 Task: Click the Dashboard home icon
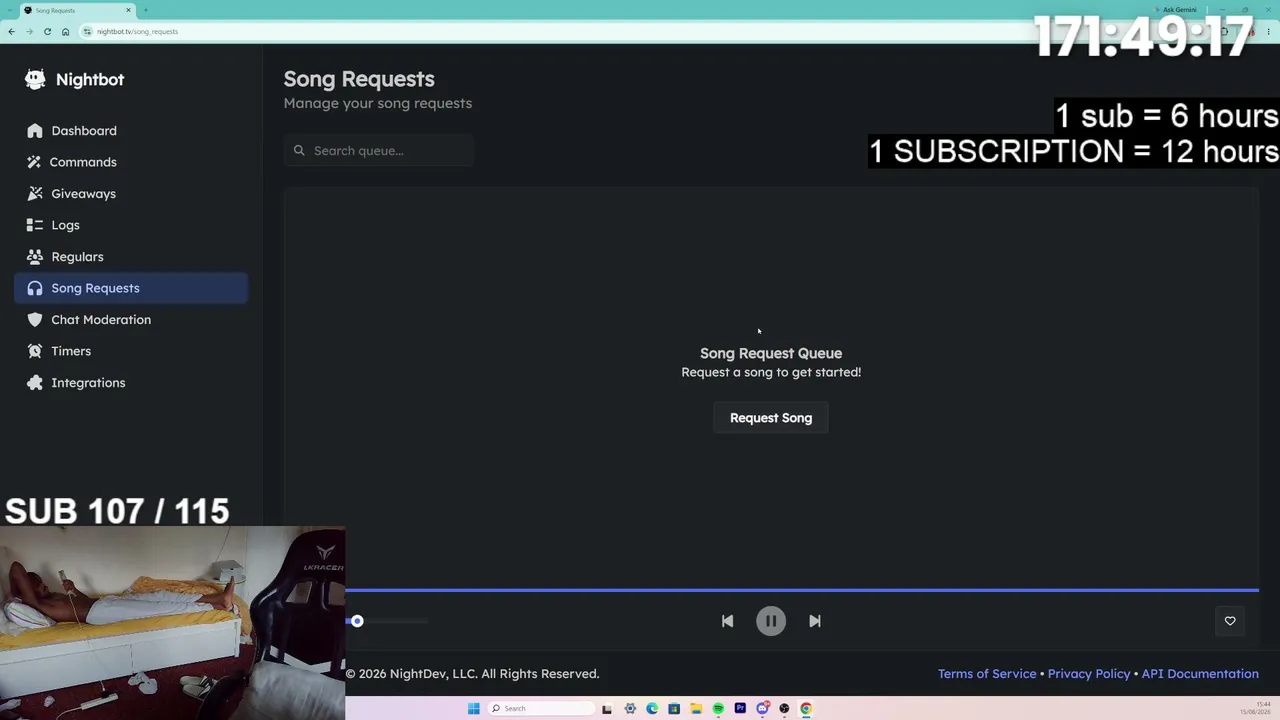tap(35, 131)
